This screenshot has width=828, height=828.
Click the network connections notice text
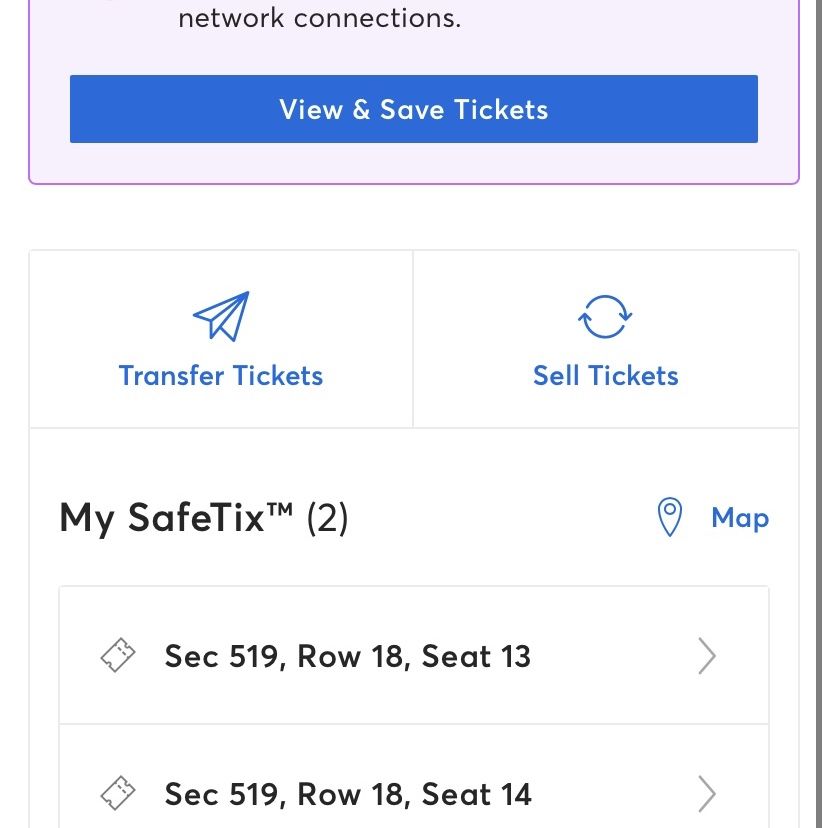pyautogui.click(x=319, y=18)
